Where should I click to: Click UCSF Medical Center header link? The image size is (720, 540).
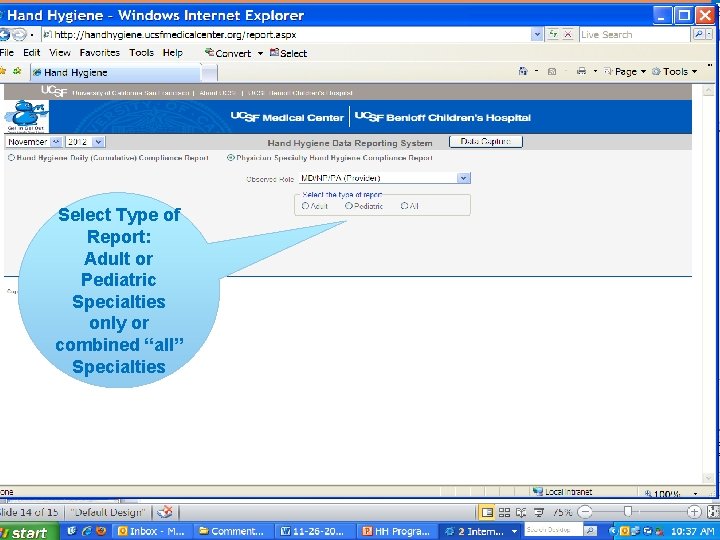click(x=287, y=118)
